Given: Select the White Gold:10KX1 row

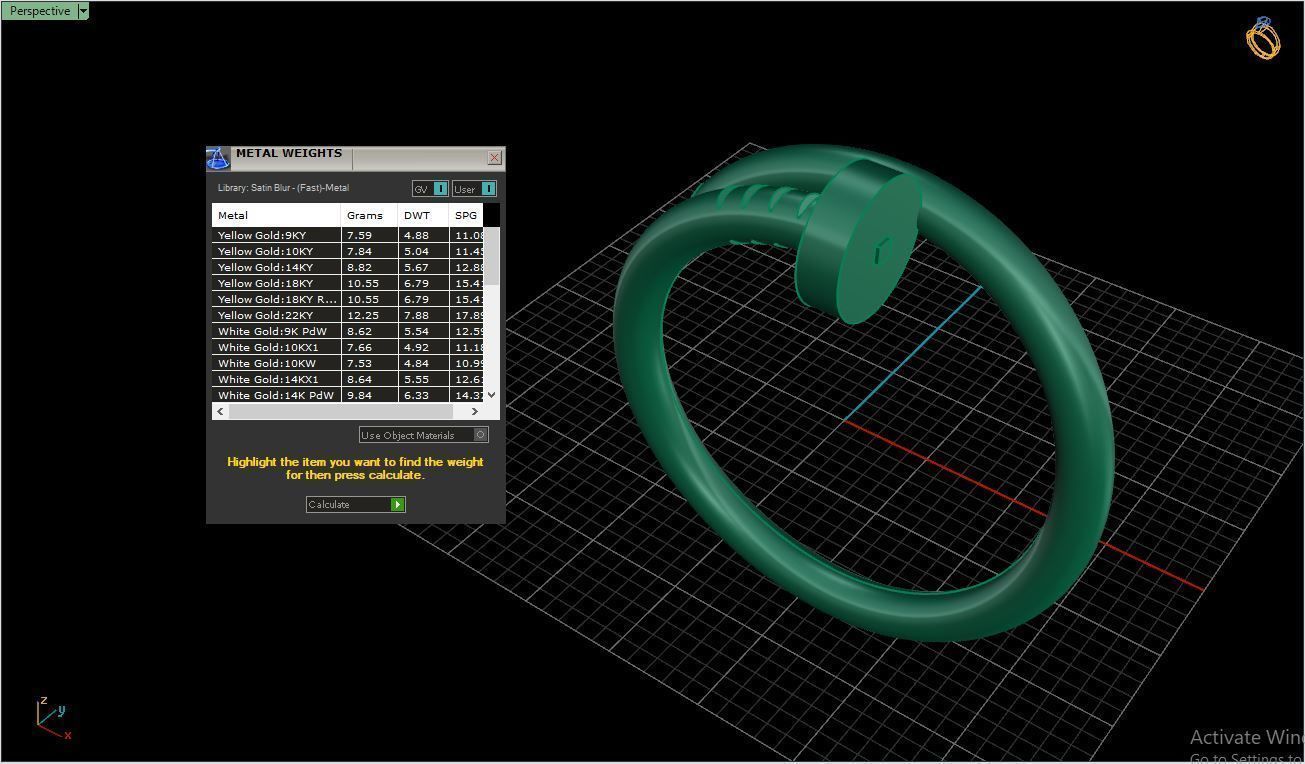Looking at the screenshot, I should 347,347.
